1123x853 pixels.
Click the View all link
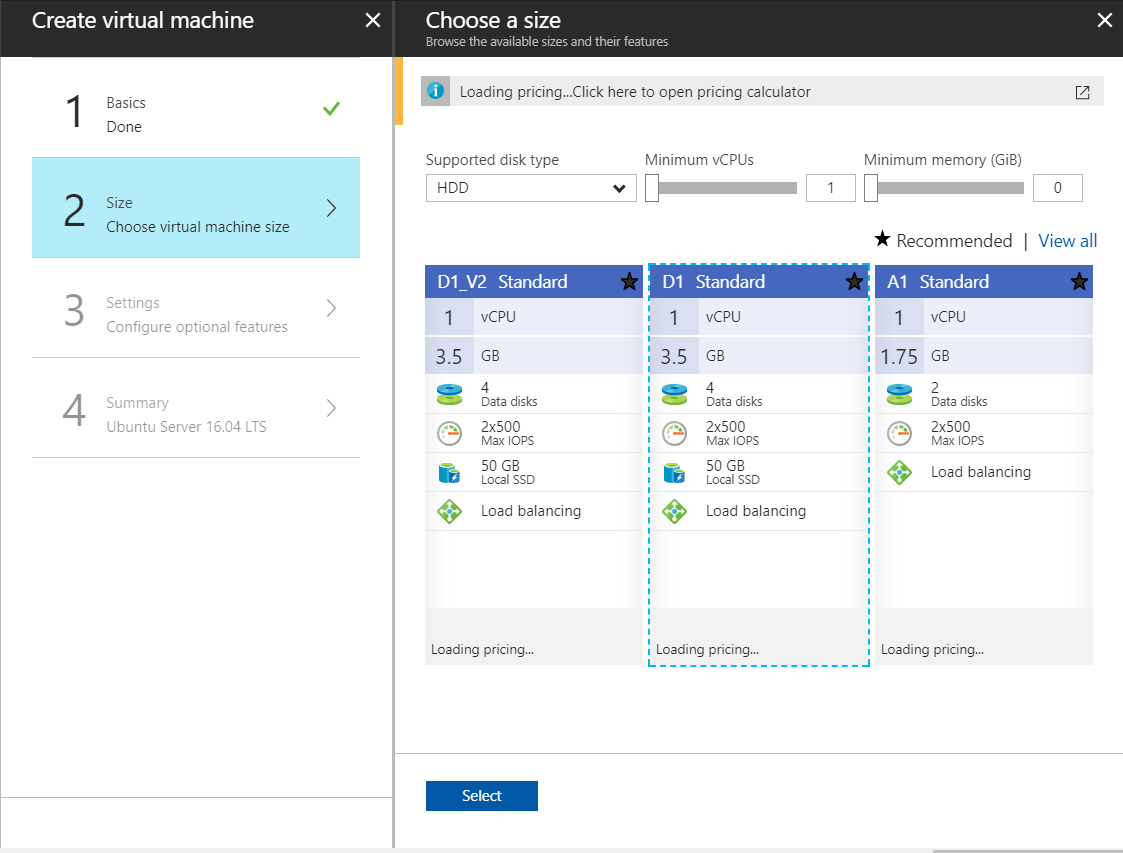tap(1067, 241)
